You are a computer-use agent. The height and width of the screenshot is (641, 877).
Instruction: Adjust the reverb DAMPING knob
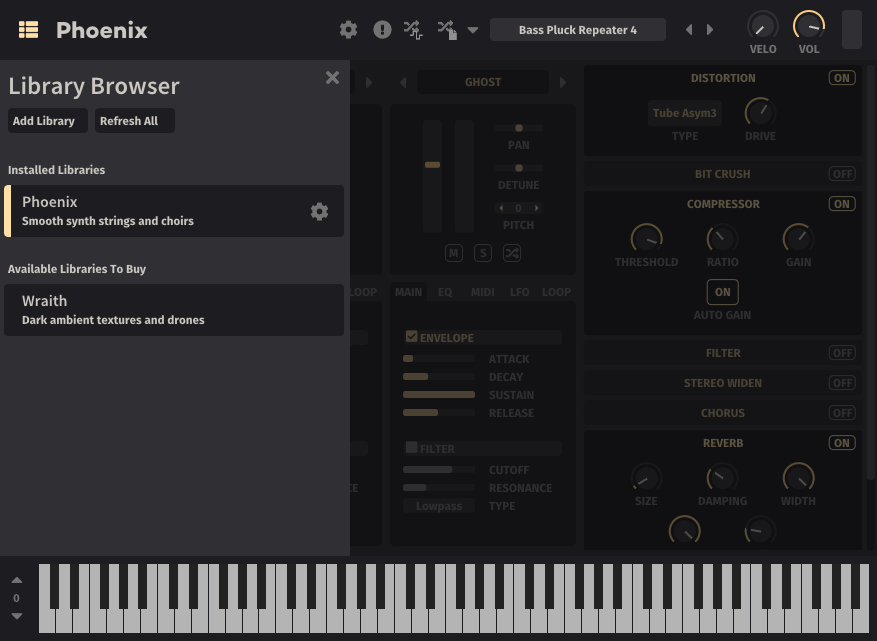click(x=722, y=478)
